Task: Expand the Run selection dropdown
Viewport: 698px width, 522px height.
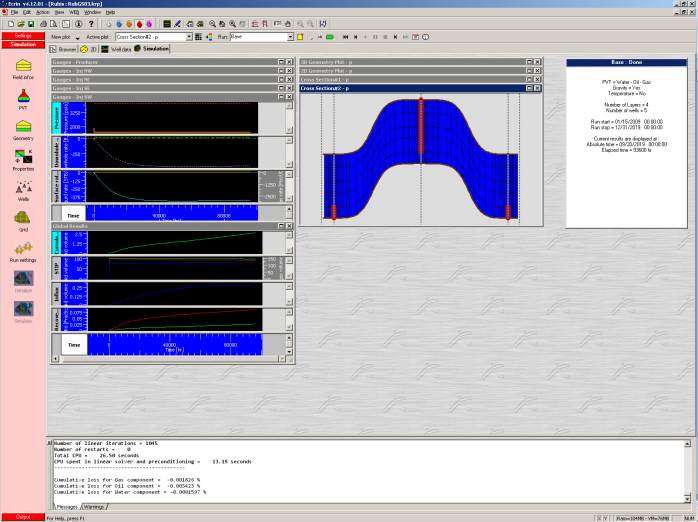Action: 290,36
